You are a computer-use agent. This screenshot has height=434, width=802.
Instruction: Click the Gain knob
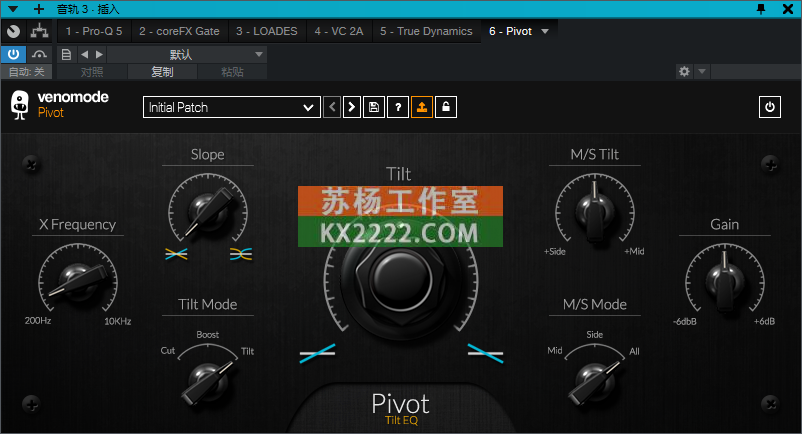[x=725, y=280]
